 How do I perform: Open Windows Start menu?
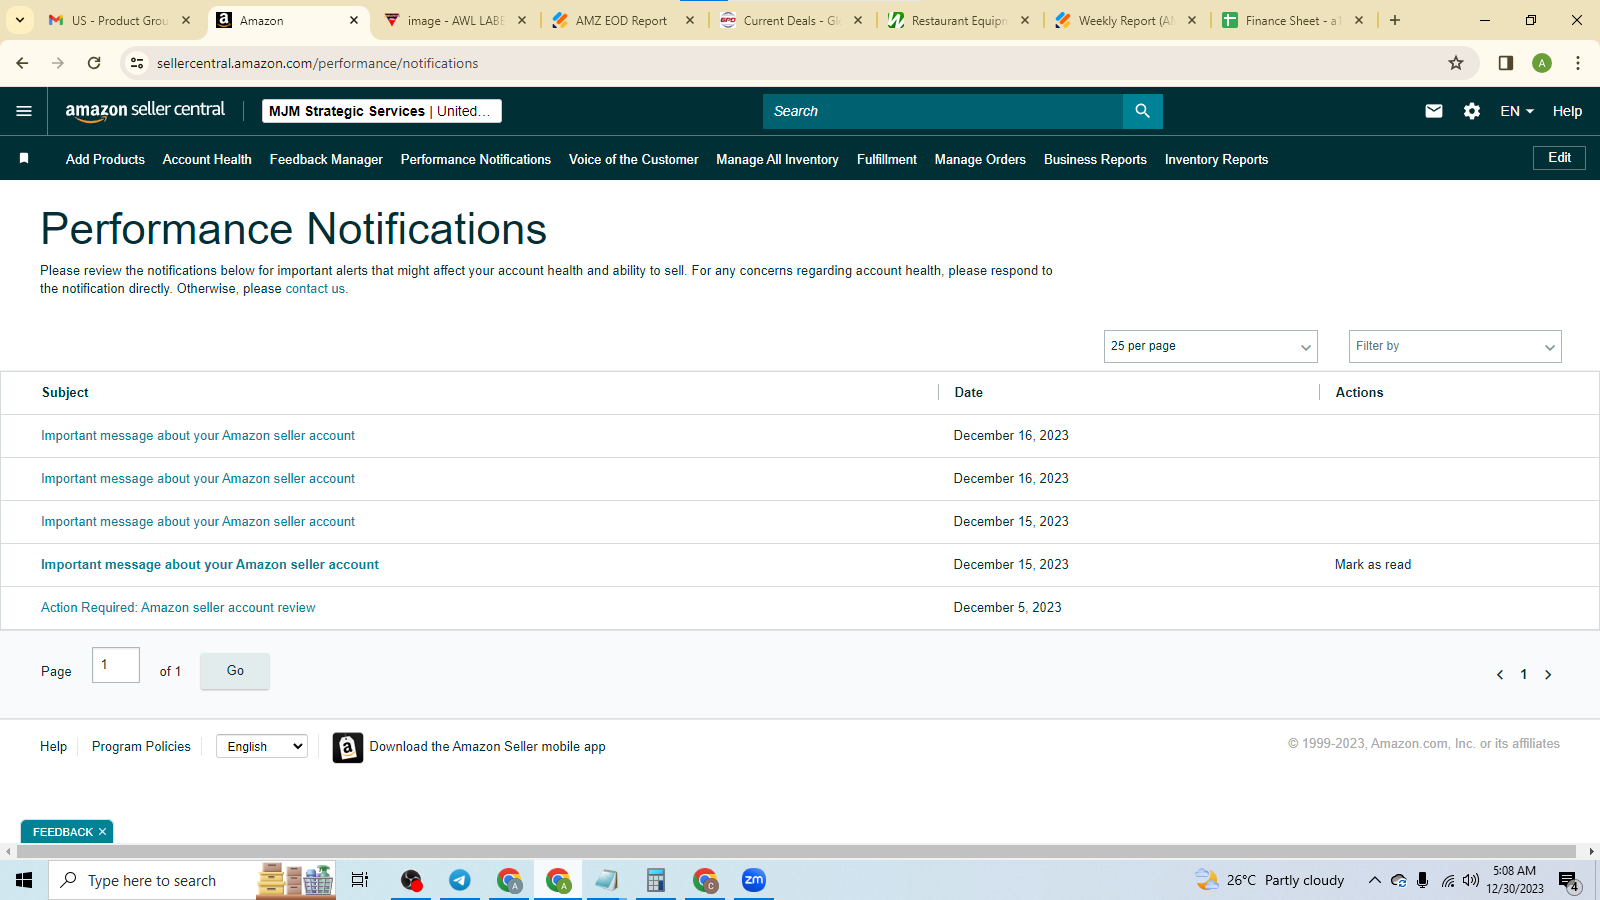(x=24, y=880)
